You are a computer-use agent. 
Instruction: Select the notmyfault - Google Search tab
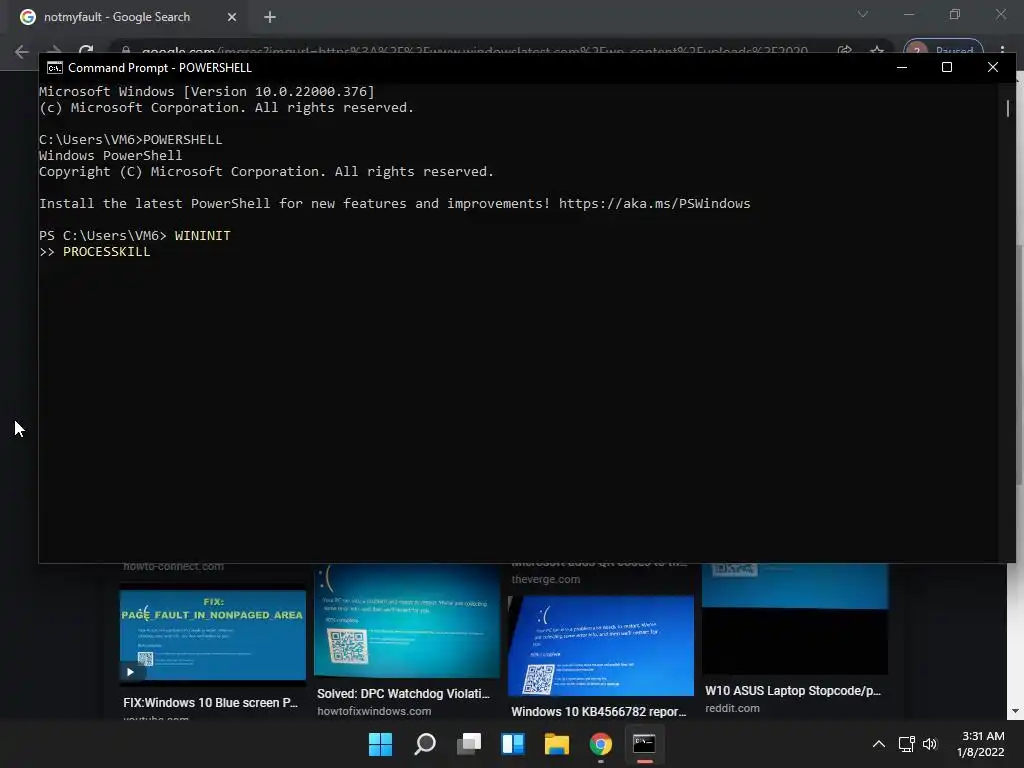click(x=128, y=17)
